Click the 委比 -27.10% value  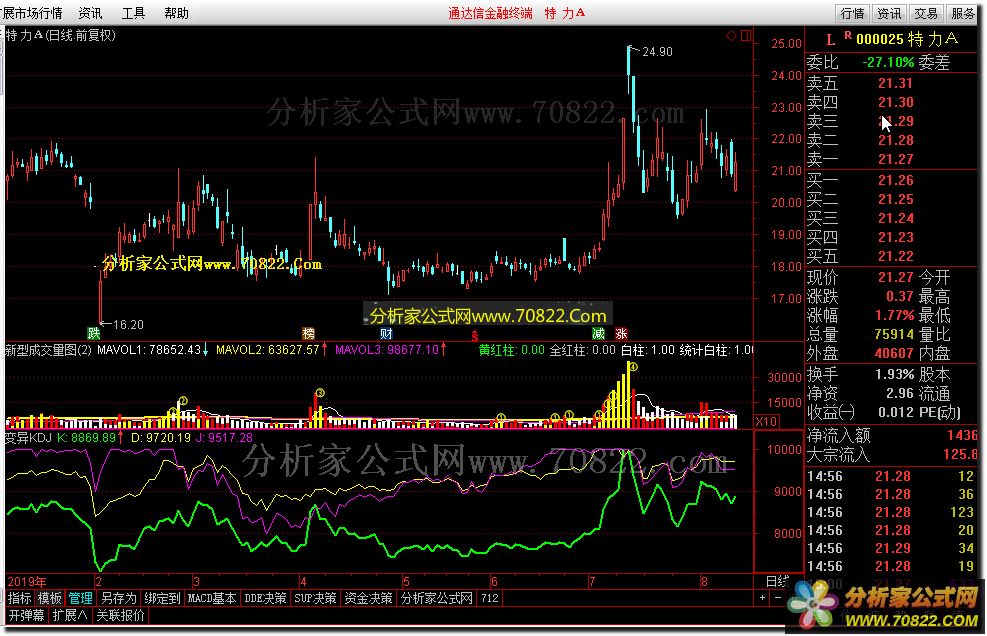pos(888,62)
